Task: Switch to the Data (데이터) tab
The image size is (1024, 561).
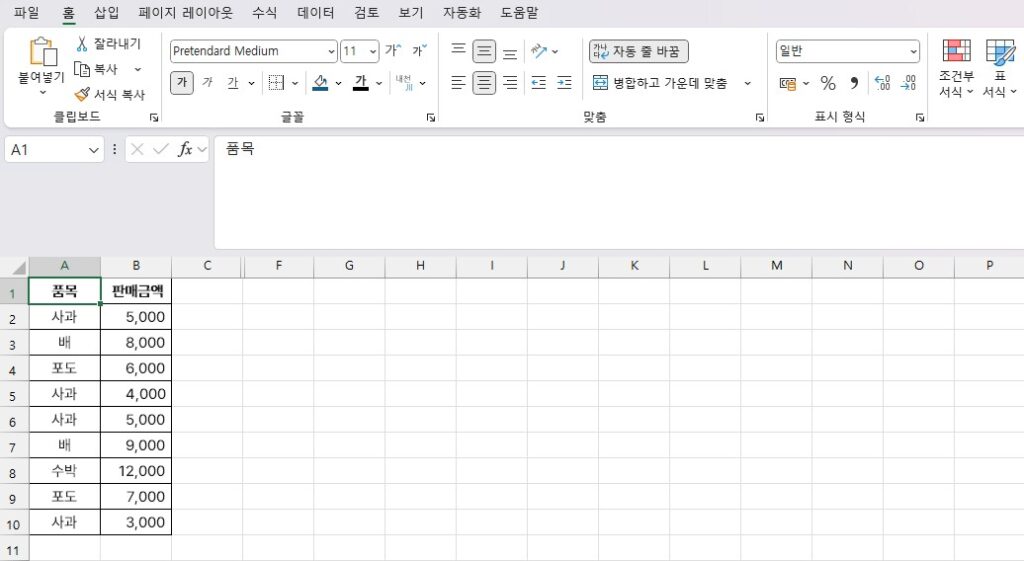Action: tap(317, 13)
